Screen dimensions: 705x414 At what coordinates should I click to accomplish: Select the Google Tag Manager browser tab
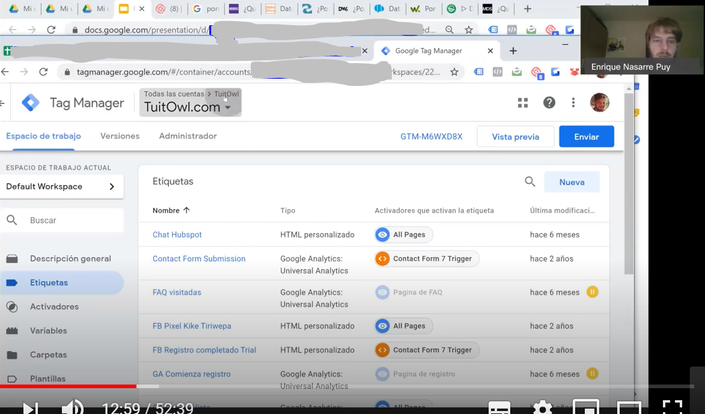437,51
